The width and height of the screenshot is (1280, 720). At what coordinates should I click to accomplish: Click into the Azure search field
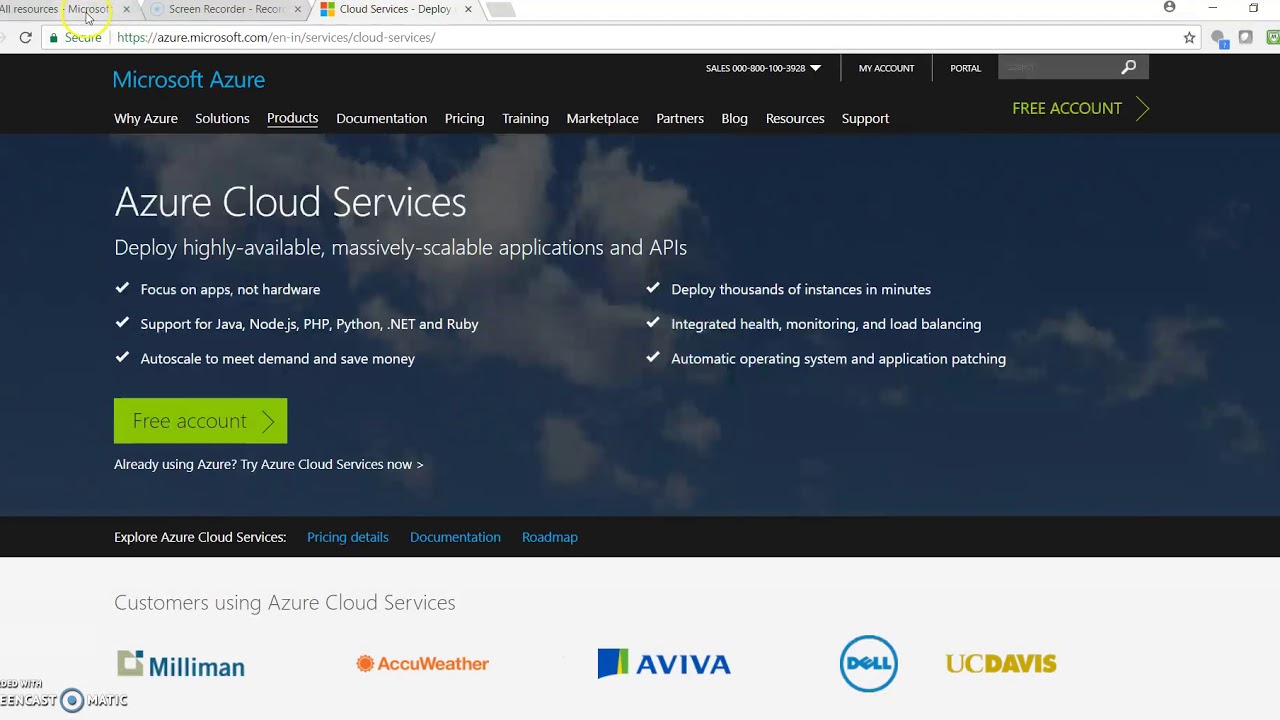[1060, 67]
